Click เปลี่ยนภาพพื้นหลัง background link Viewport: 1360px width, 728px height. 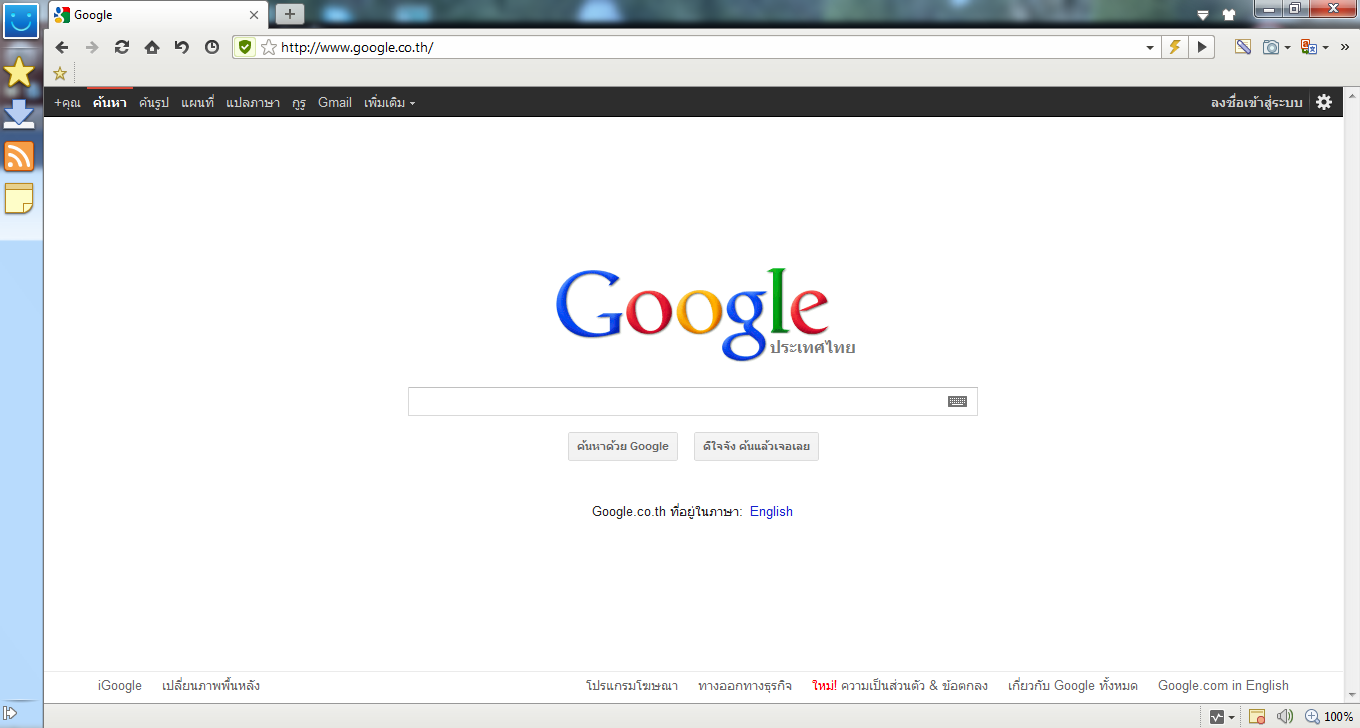click(x=211, y=685)
